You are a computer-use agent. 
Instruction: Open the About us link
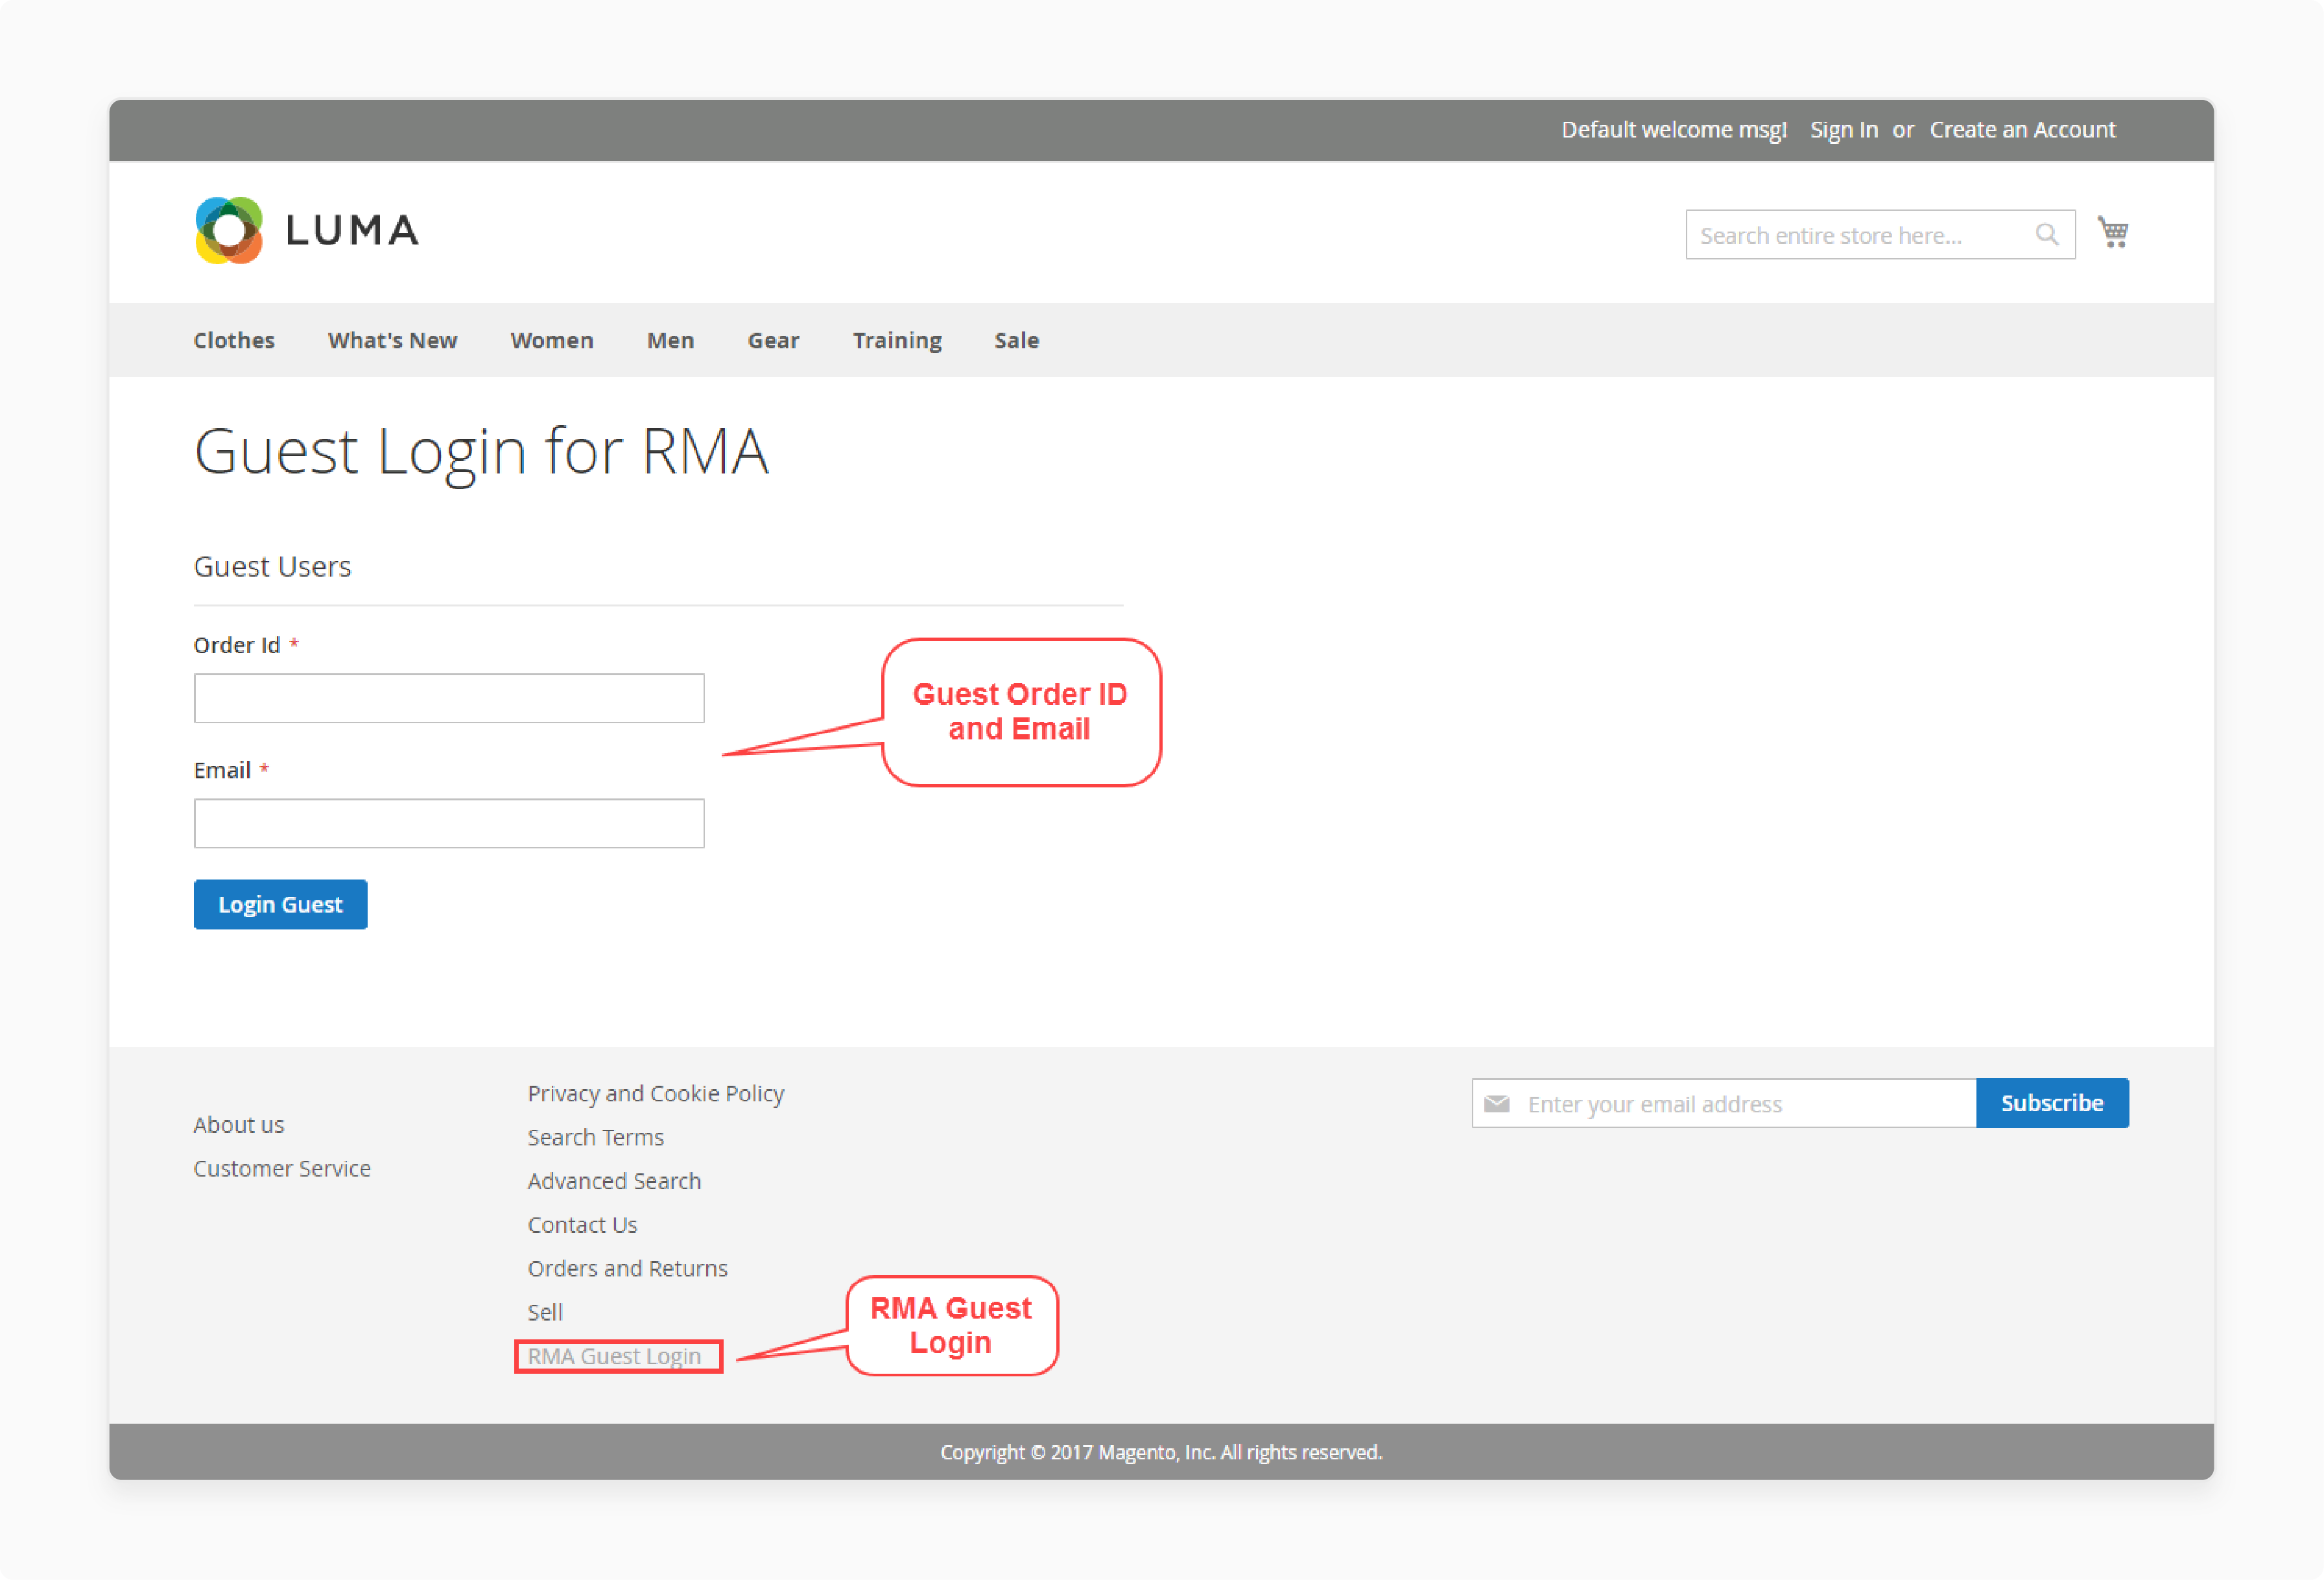pos(238,1125)
